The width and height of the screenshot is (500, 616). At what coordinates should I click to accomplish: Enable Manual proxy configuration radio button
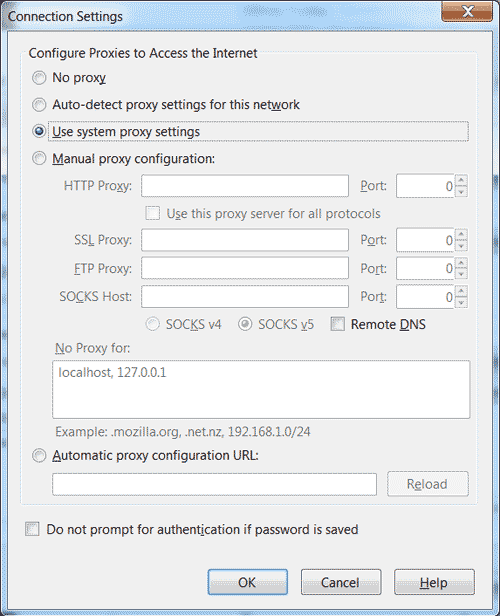pos(39,158)
